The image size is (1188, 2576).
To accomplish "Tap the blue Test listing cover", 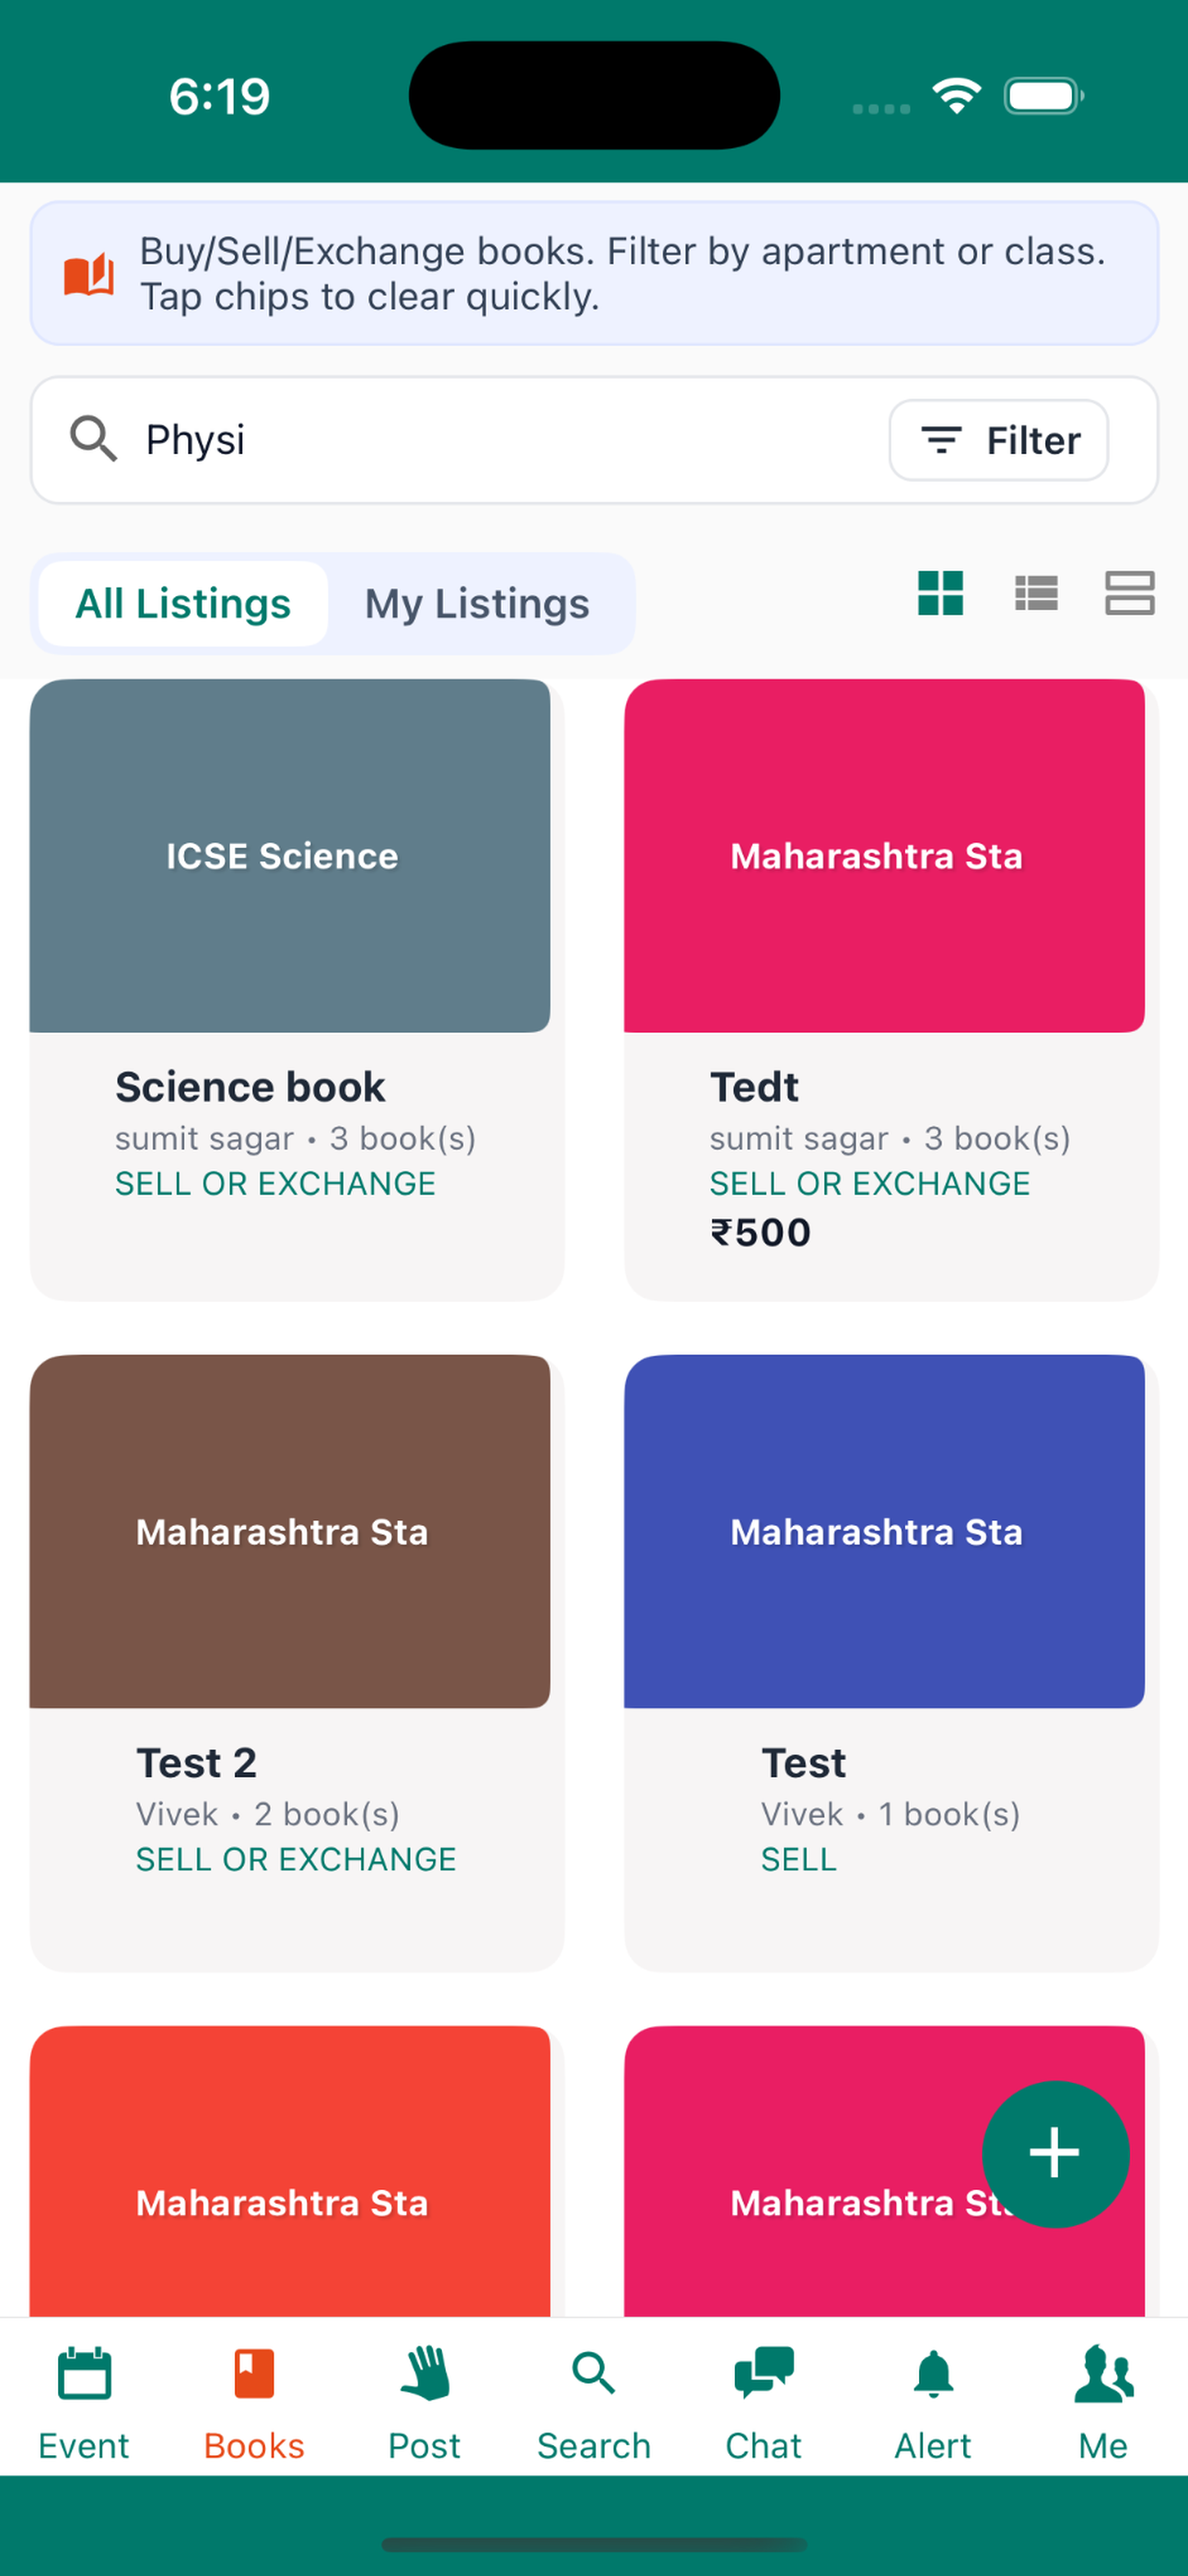I will [884, 1531].
